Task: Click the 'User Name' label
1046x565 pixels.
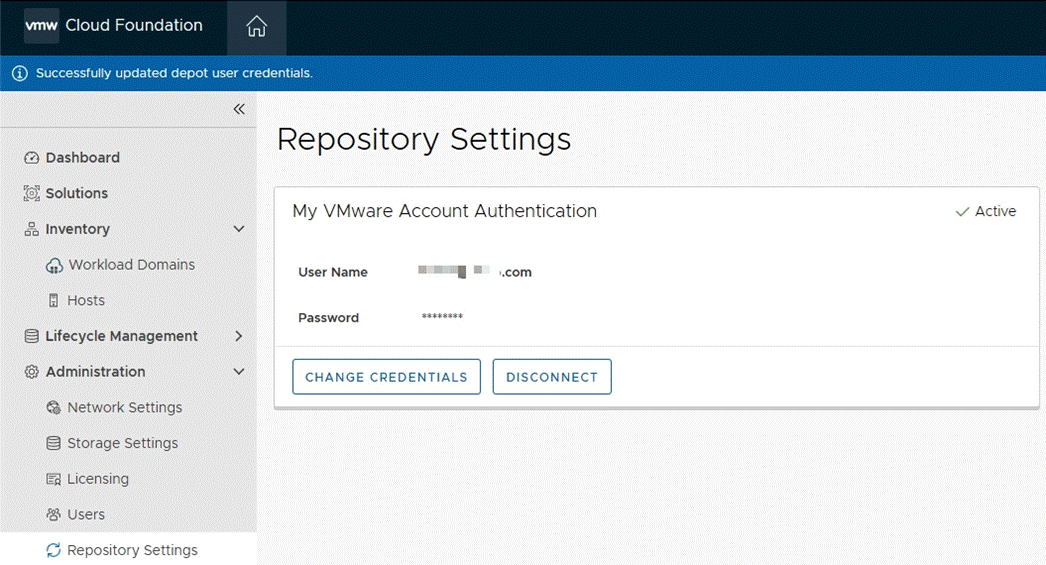Action: pos(333,272)
